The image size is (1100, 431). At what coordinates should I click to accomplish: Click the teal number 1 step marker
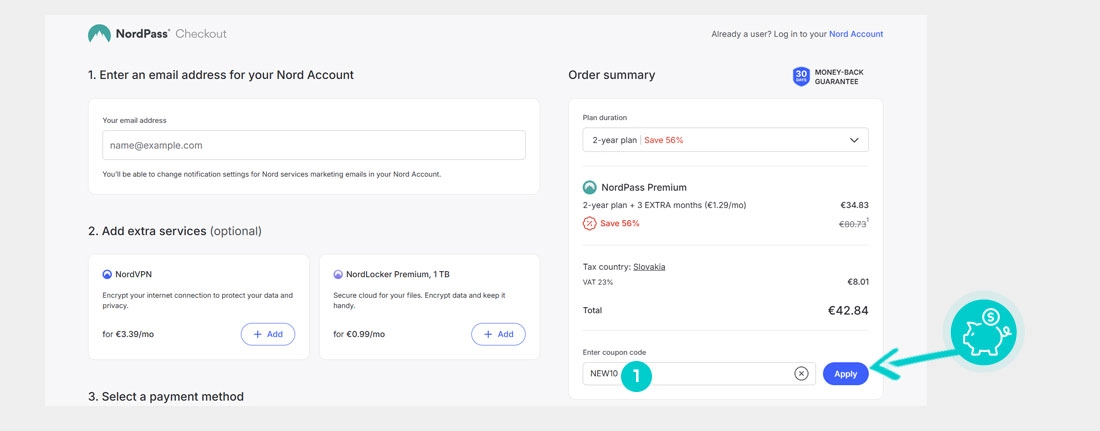636,376
